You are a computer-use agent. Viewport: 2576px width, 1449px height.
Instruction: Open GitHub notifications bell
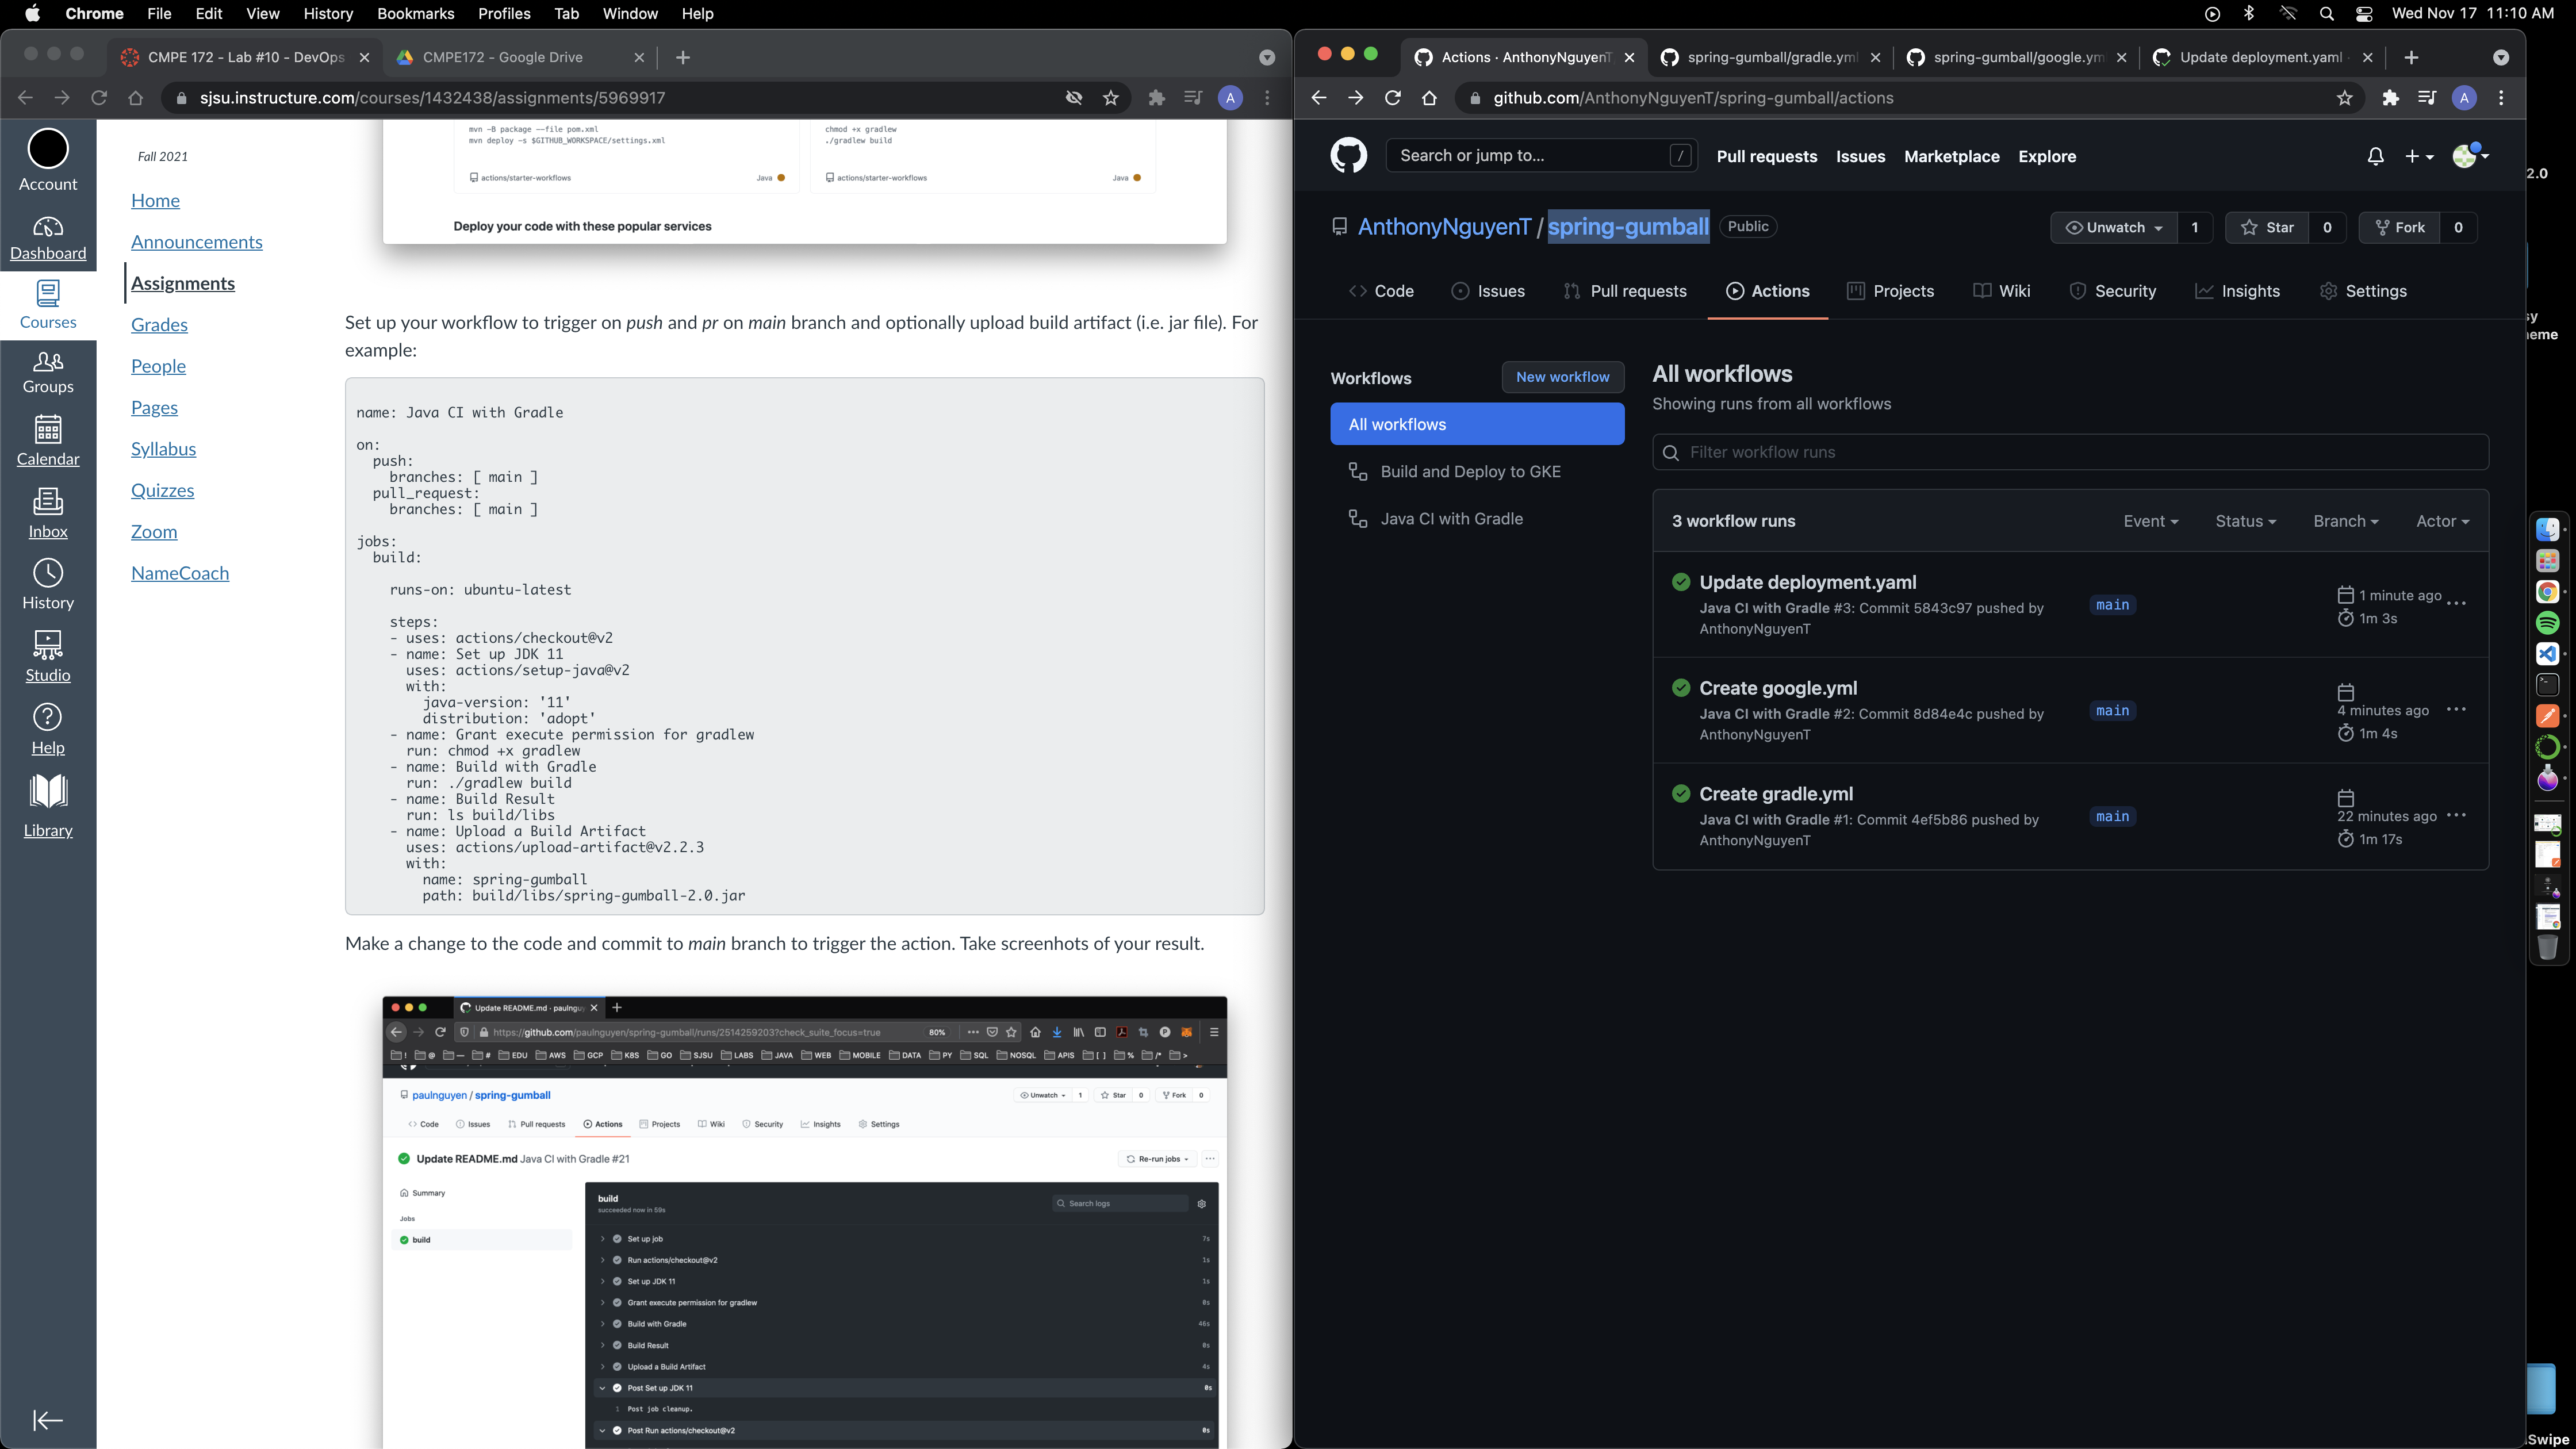pos(2375,156)
